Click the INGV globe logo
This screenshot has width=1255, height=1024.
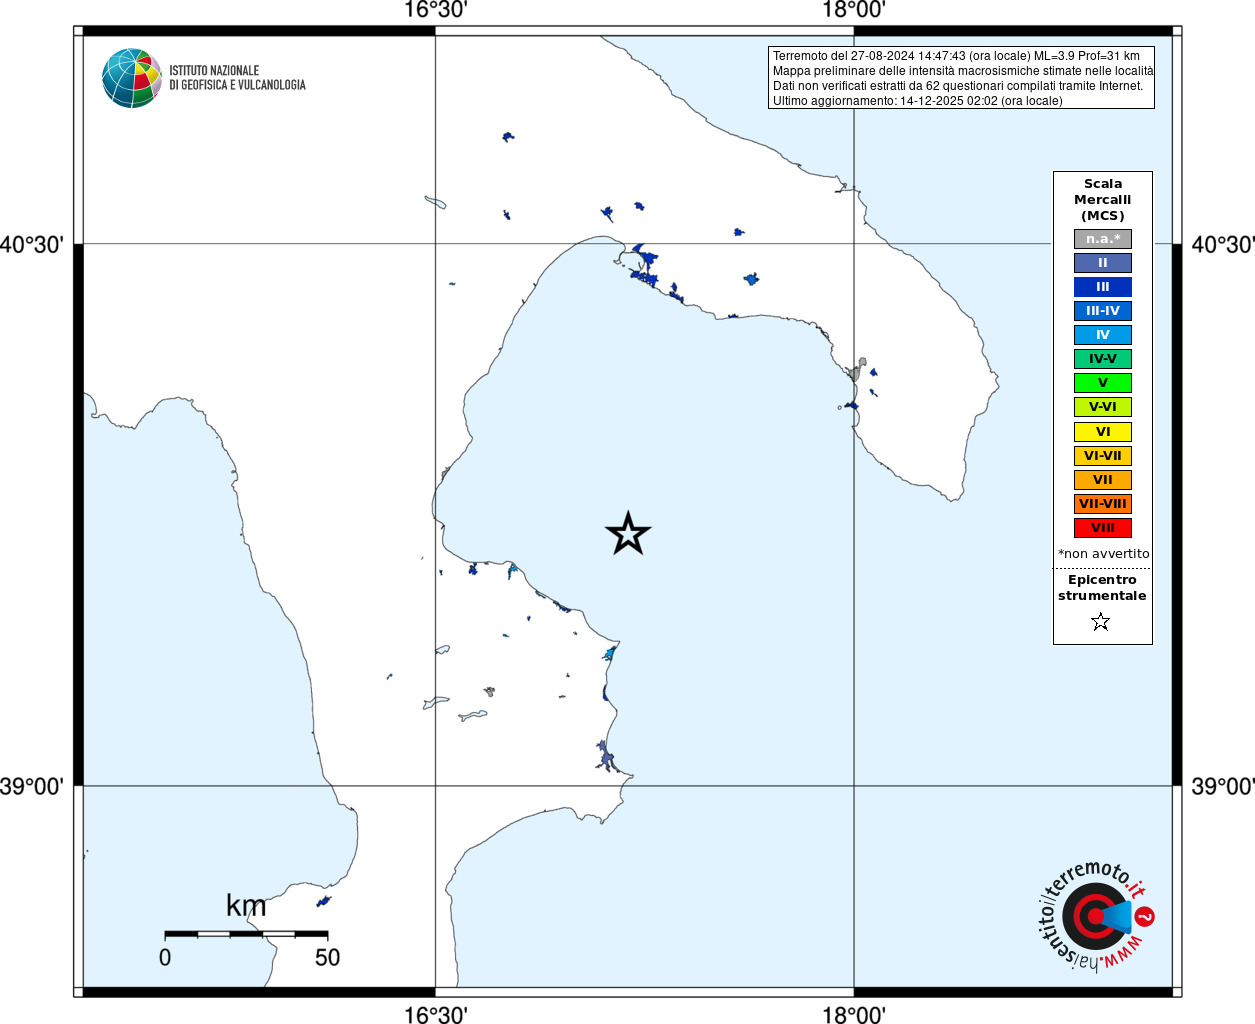(x=132, y=78)
